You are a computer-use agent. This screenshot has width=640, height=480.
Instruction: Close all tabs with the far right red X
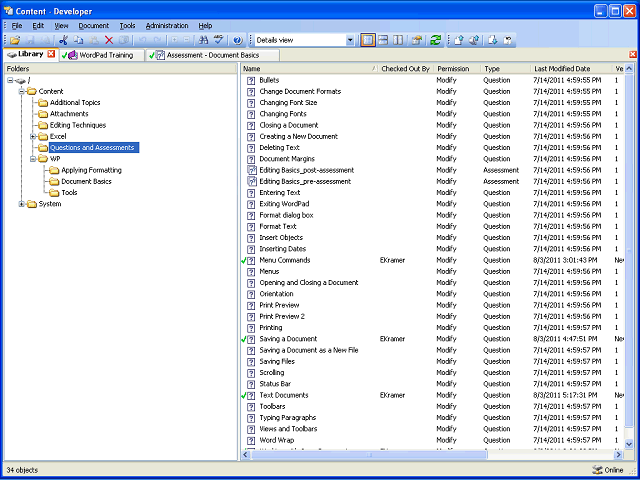tap(633, 55)
